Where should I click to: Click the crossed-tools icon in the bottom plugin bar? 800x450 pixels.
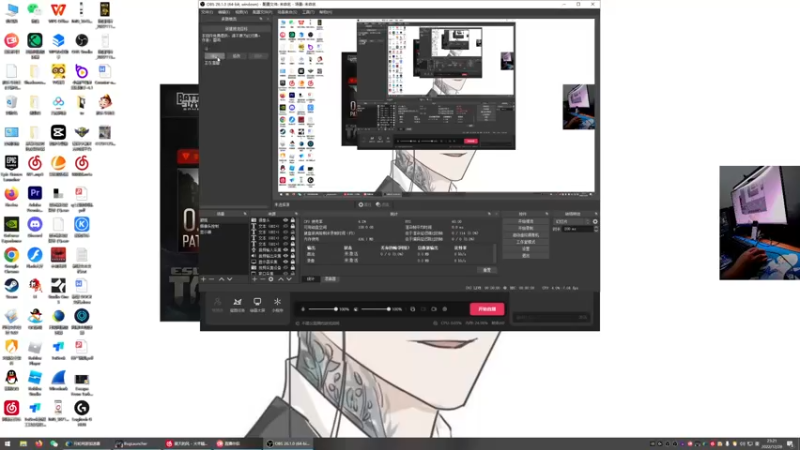237,304
